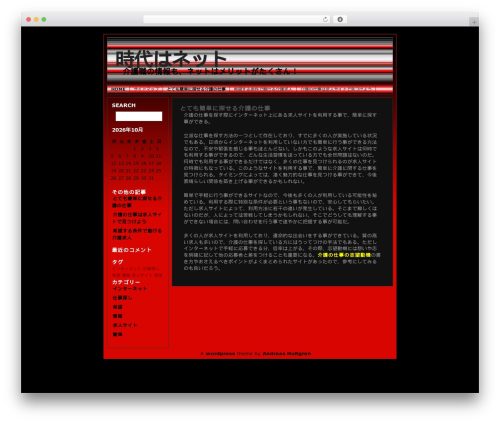The height and width of the screenshot is (423, 500).
Task: Click the インターネット tag in the tag cloud
Action: 127,269
